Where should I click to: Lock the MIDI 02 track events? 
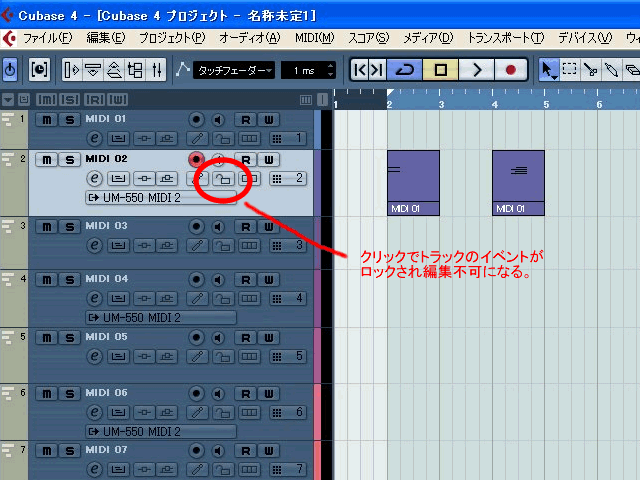coord(223,178)
